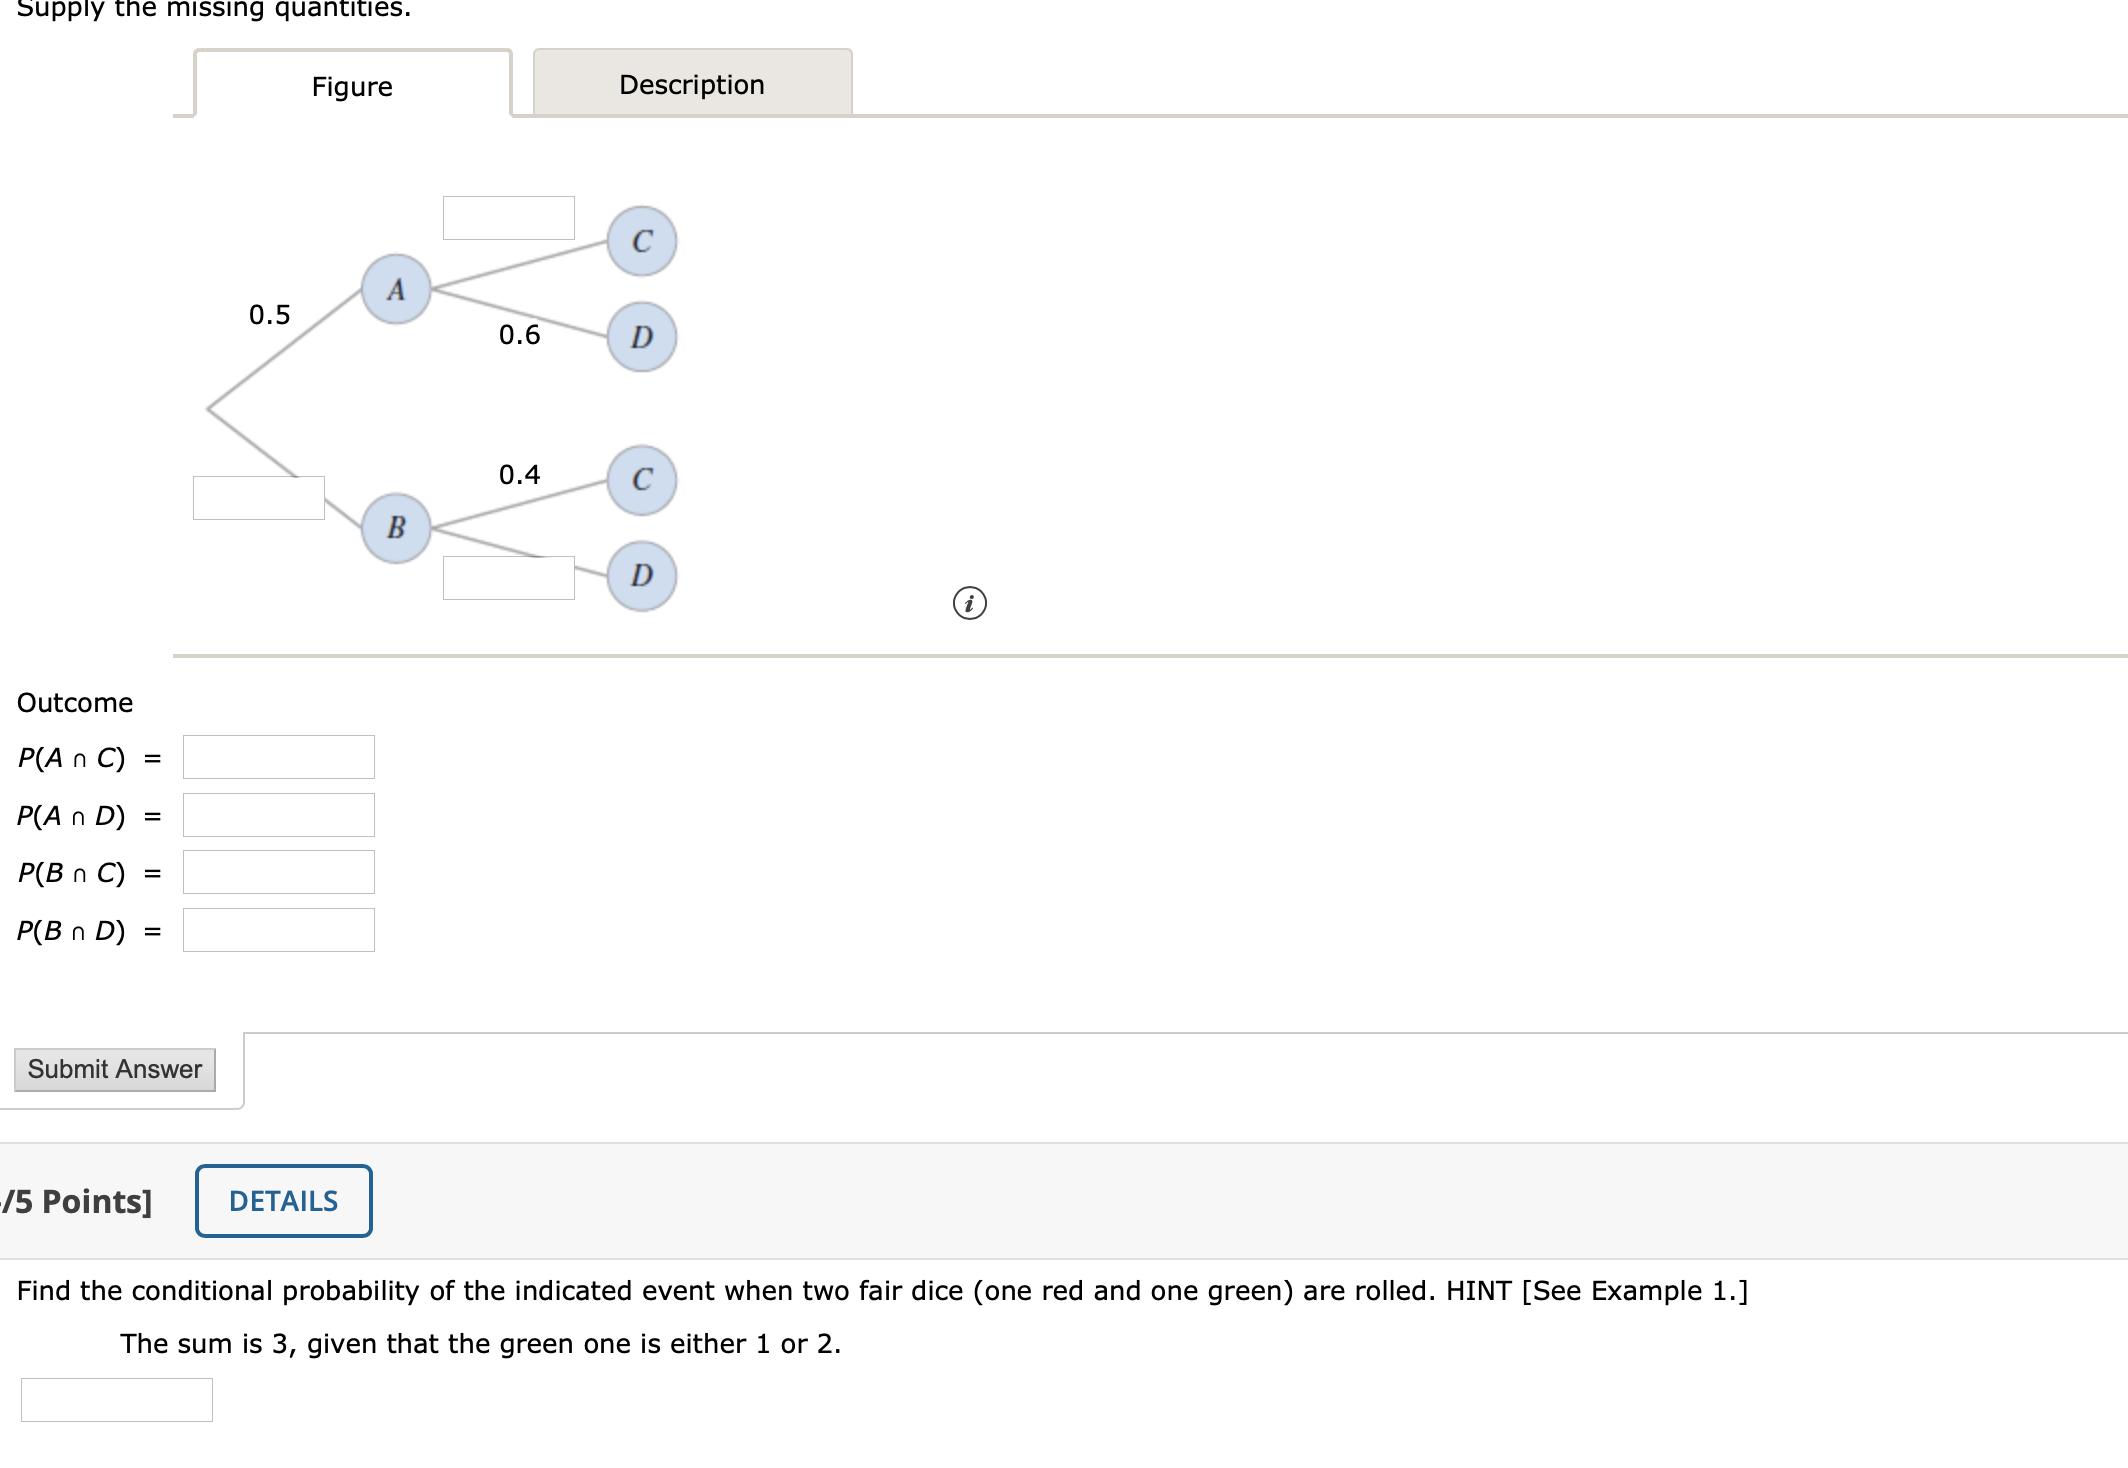Screen dimensions: 2128x1468
Task: Select the lower D node in the diagram
Action: tap(641, 576)
